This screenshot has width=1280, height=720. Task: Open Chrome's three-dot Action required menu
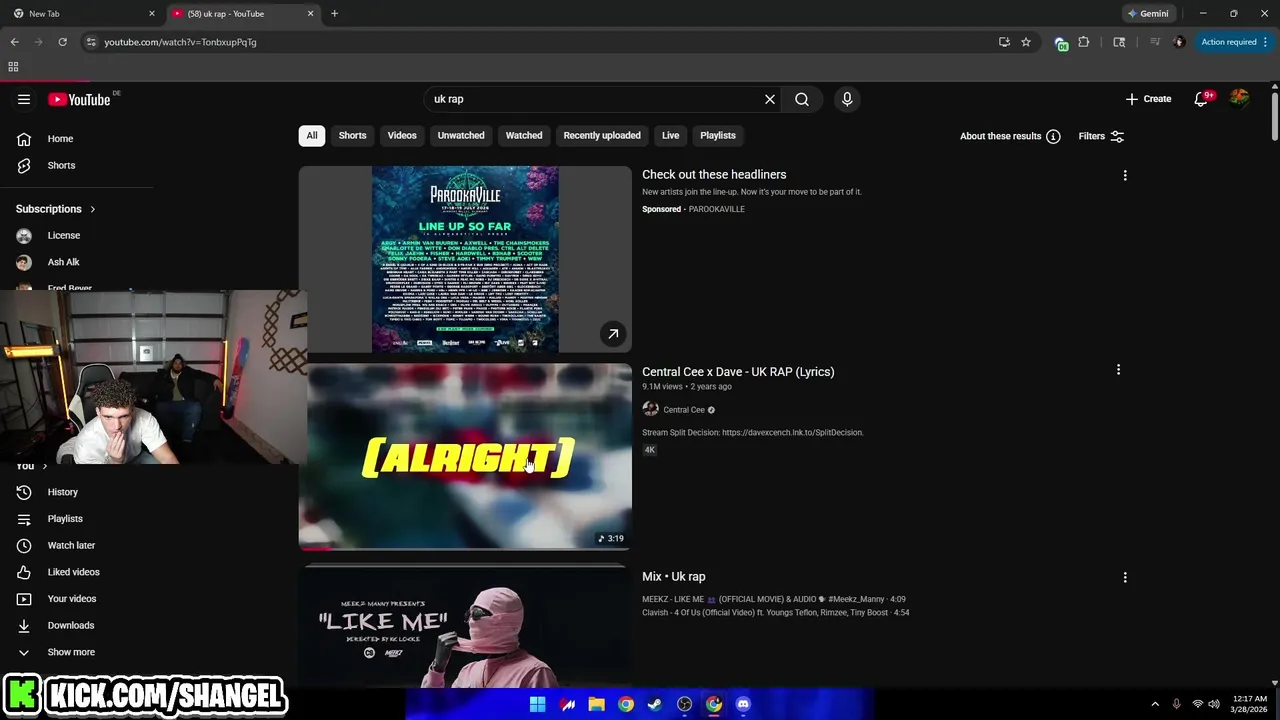(1235, 42)
